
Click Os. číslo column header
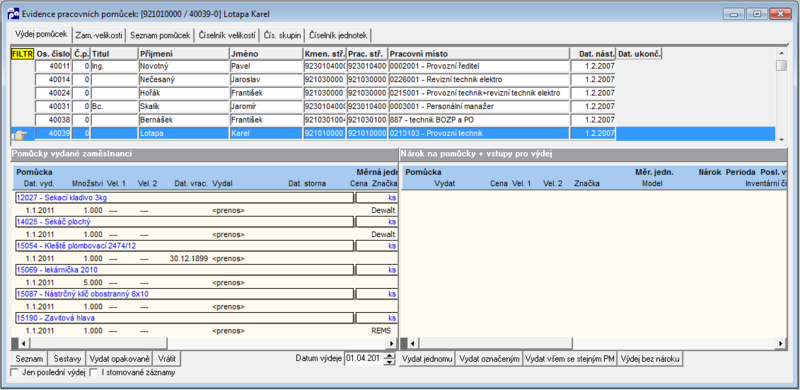[x=53, y=54]
